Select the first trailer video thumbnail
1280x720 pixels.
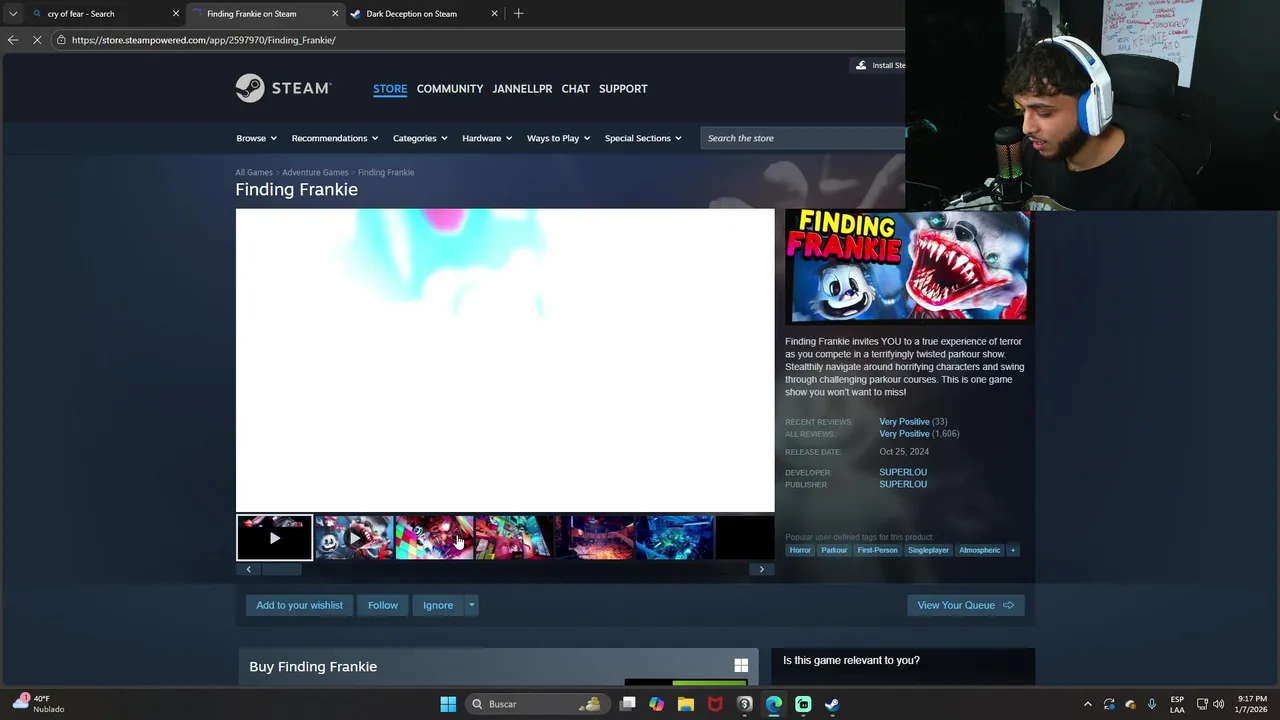point(274,538)
